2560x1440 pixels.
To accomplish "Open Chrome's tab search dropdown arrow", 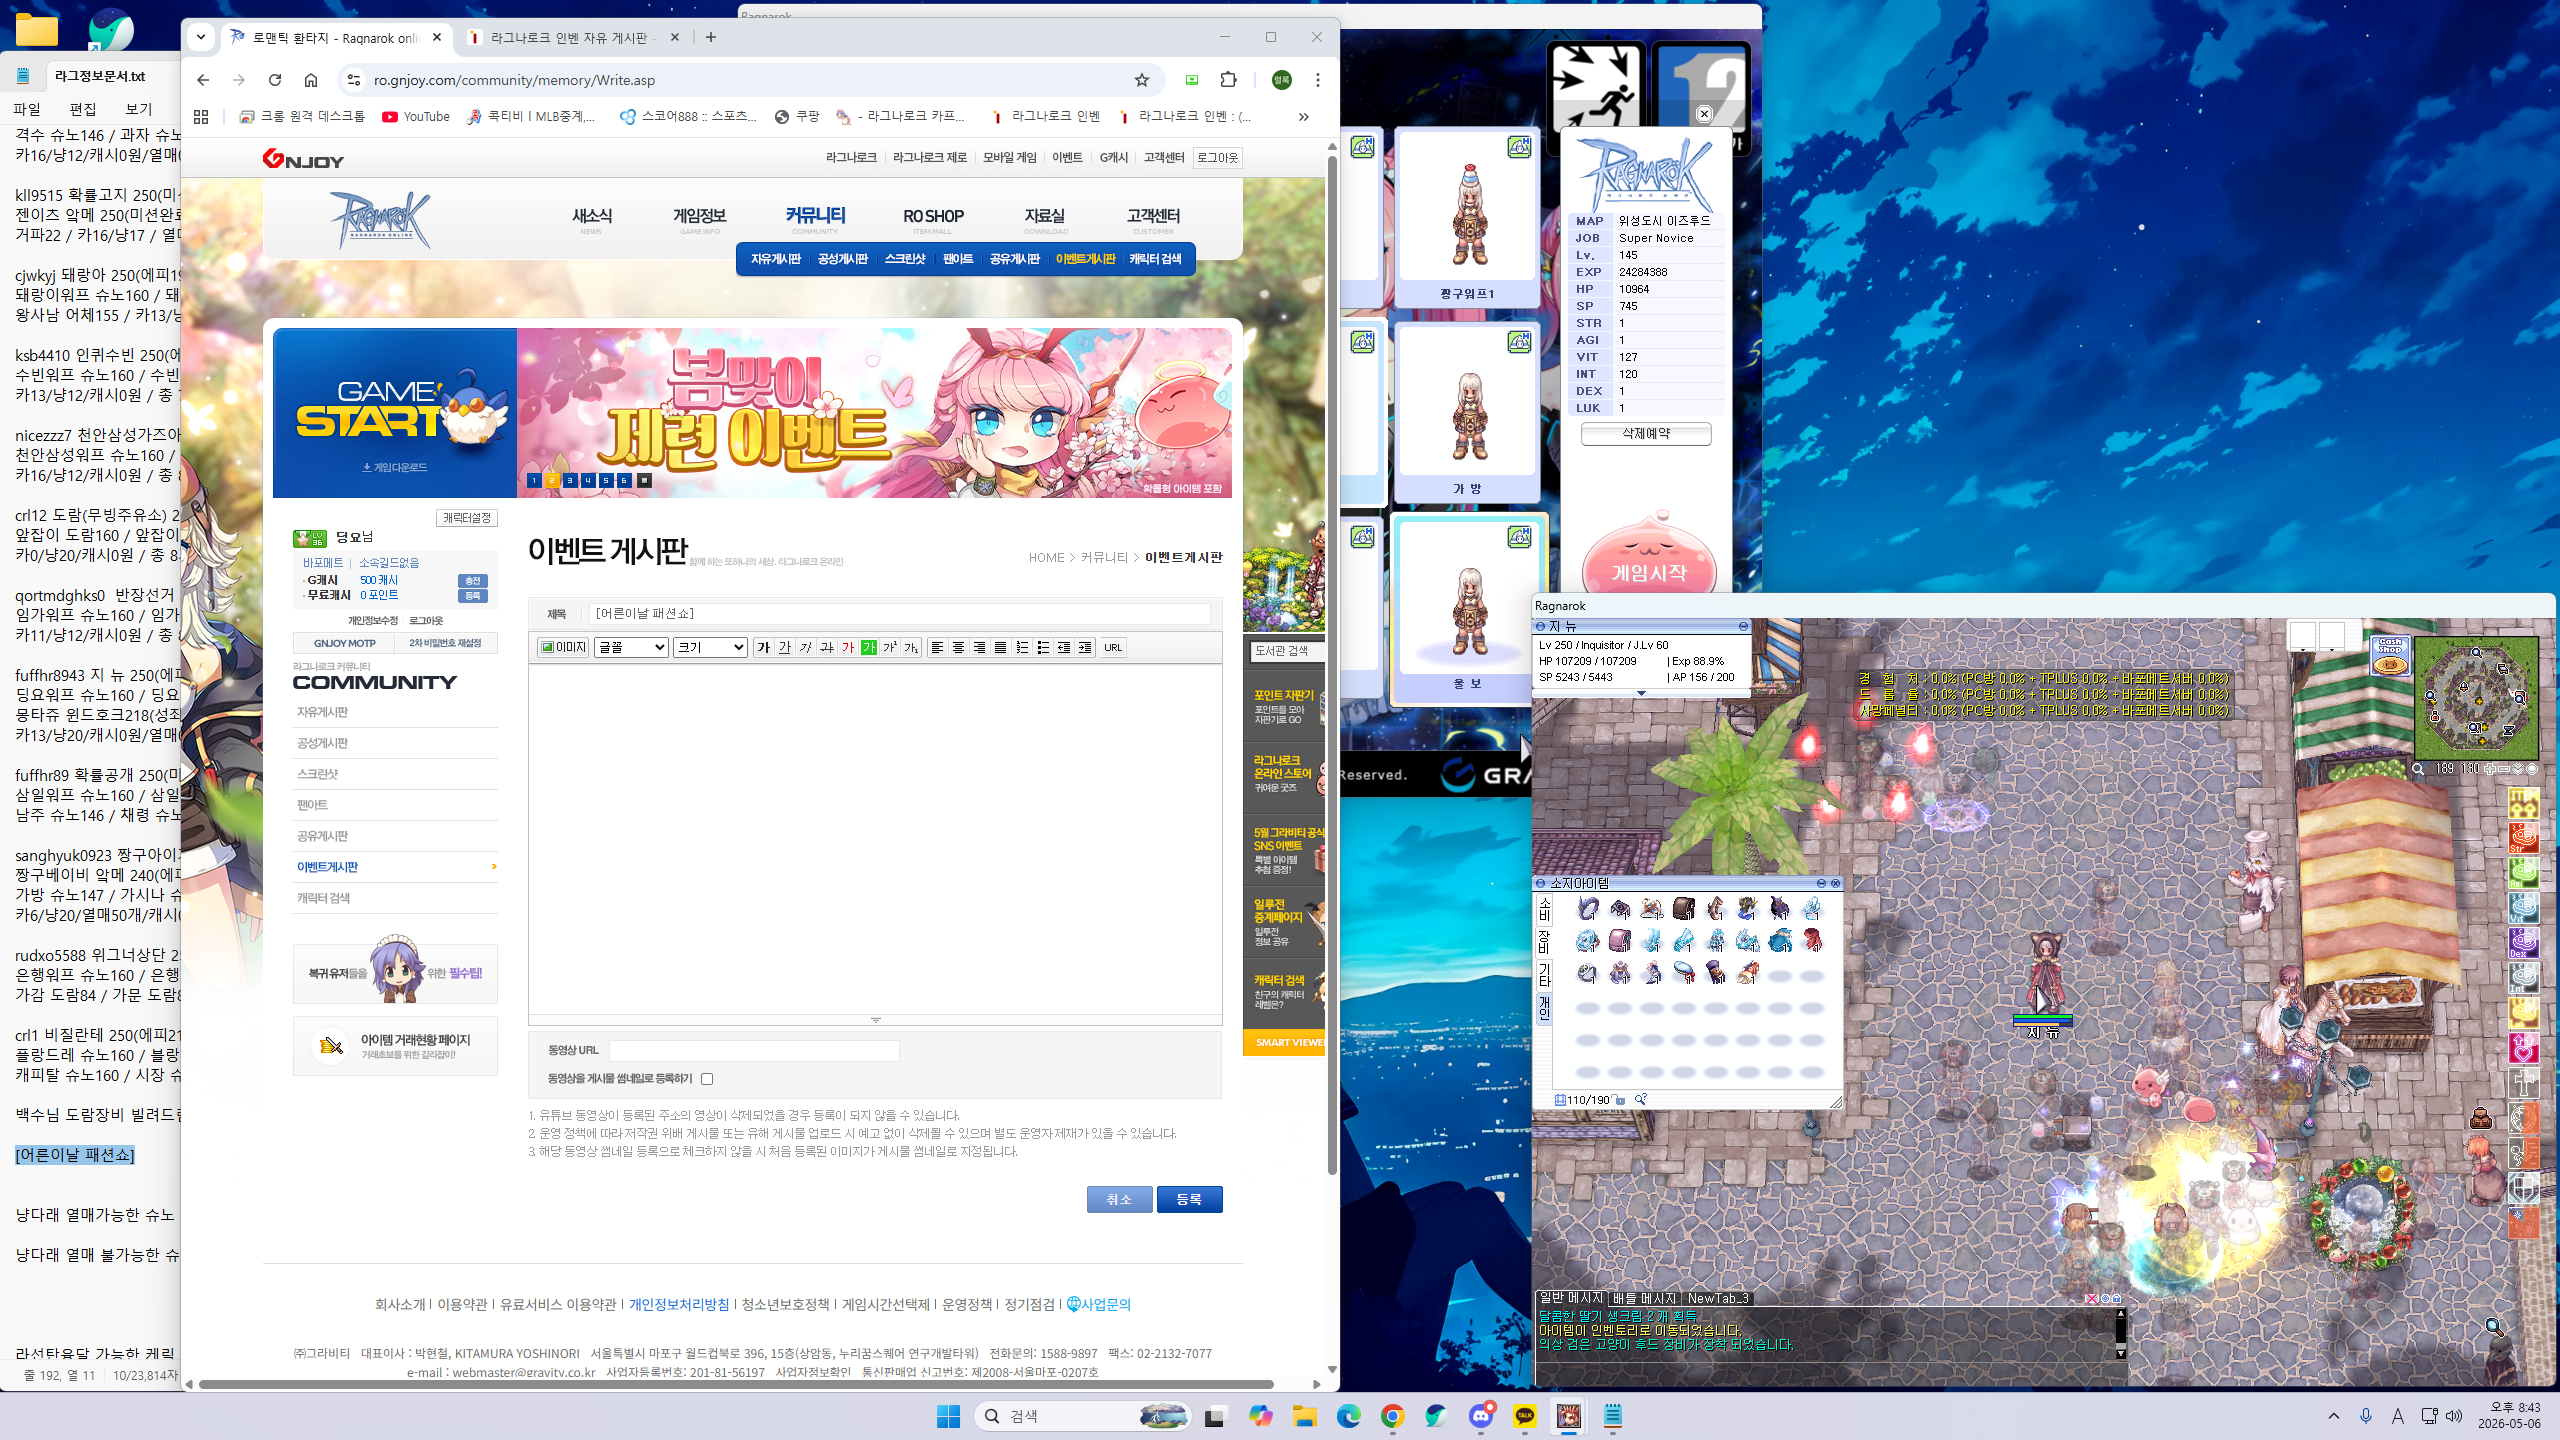I will click(x=201, y=38).
